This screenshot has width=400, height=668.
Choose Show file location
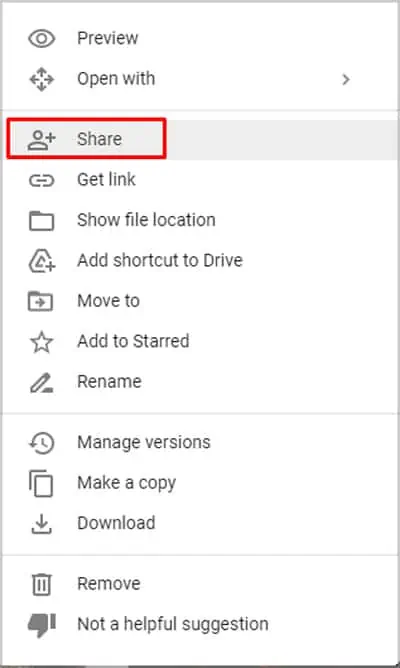click(200, 221)
